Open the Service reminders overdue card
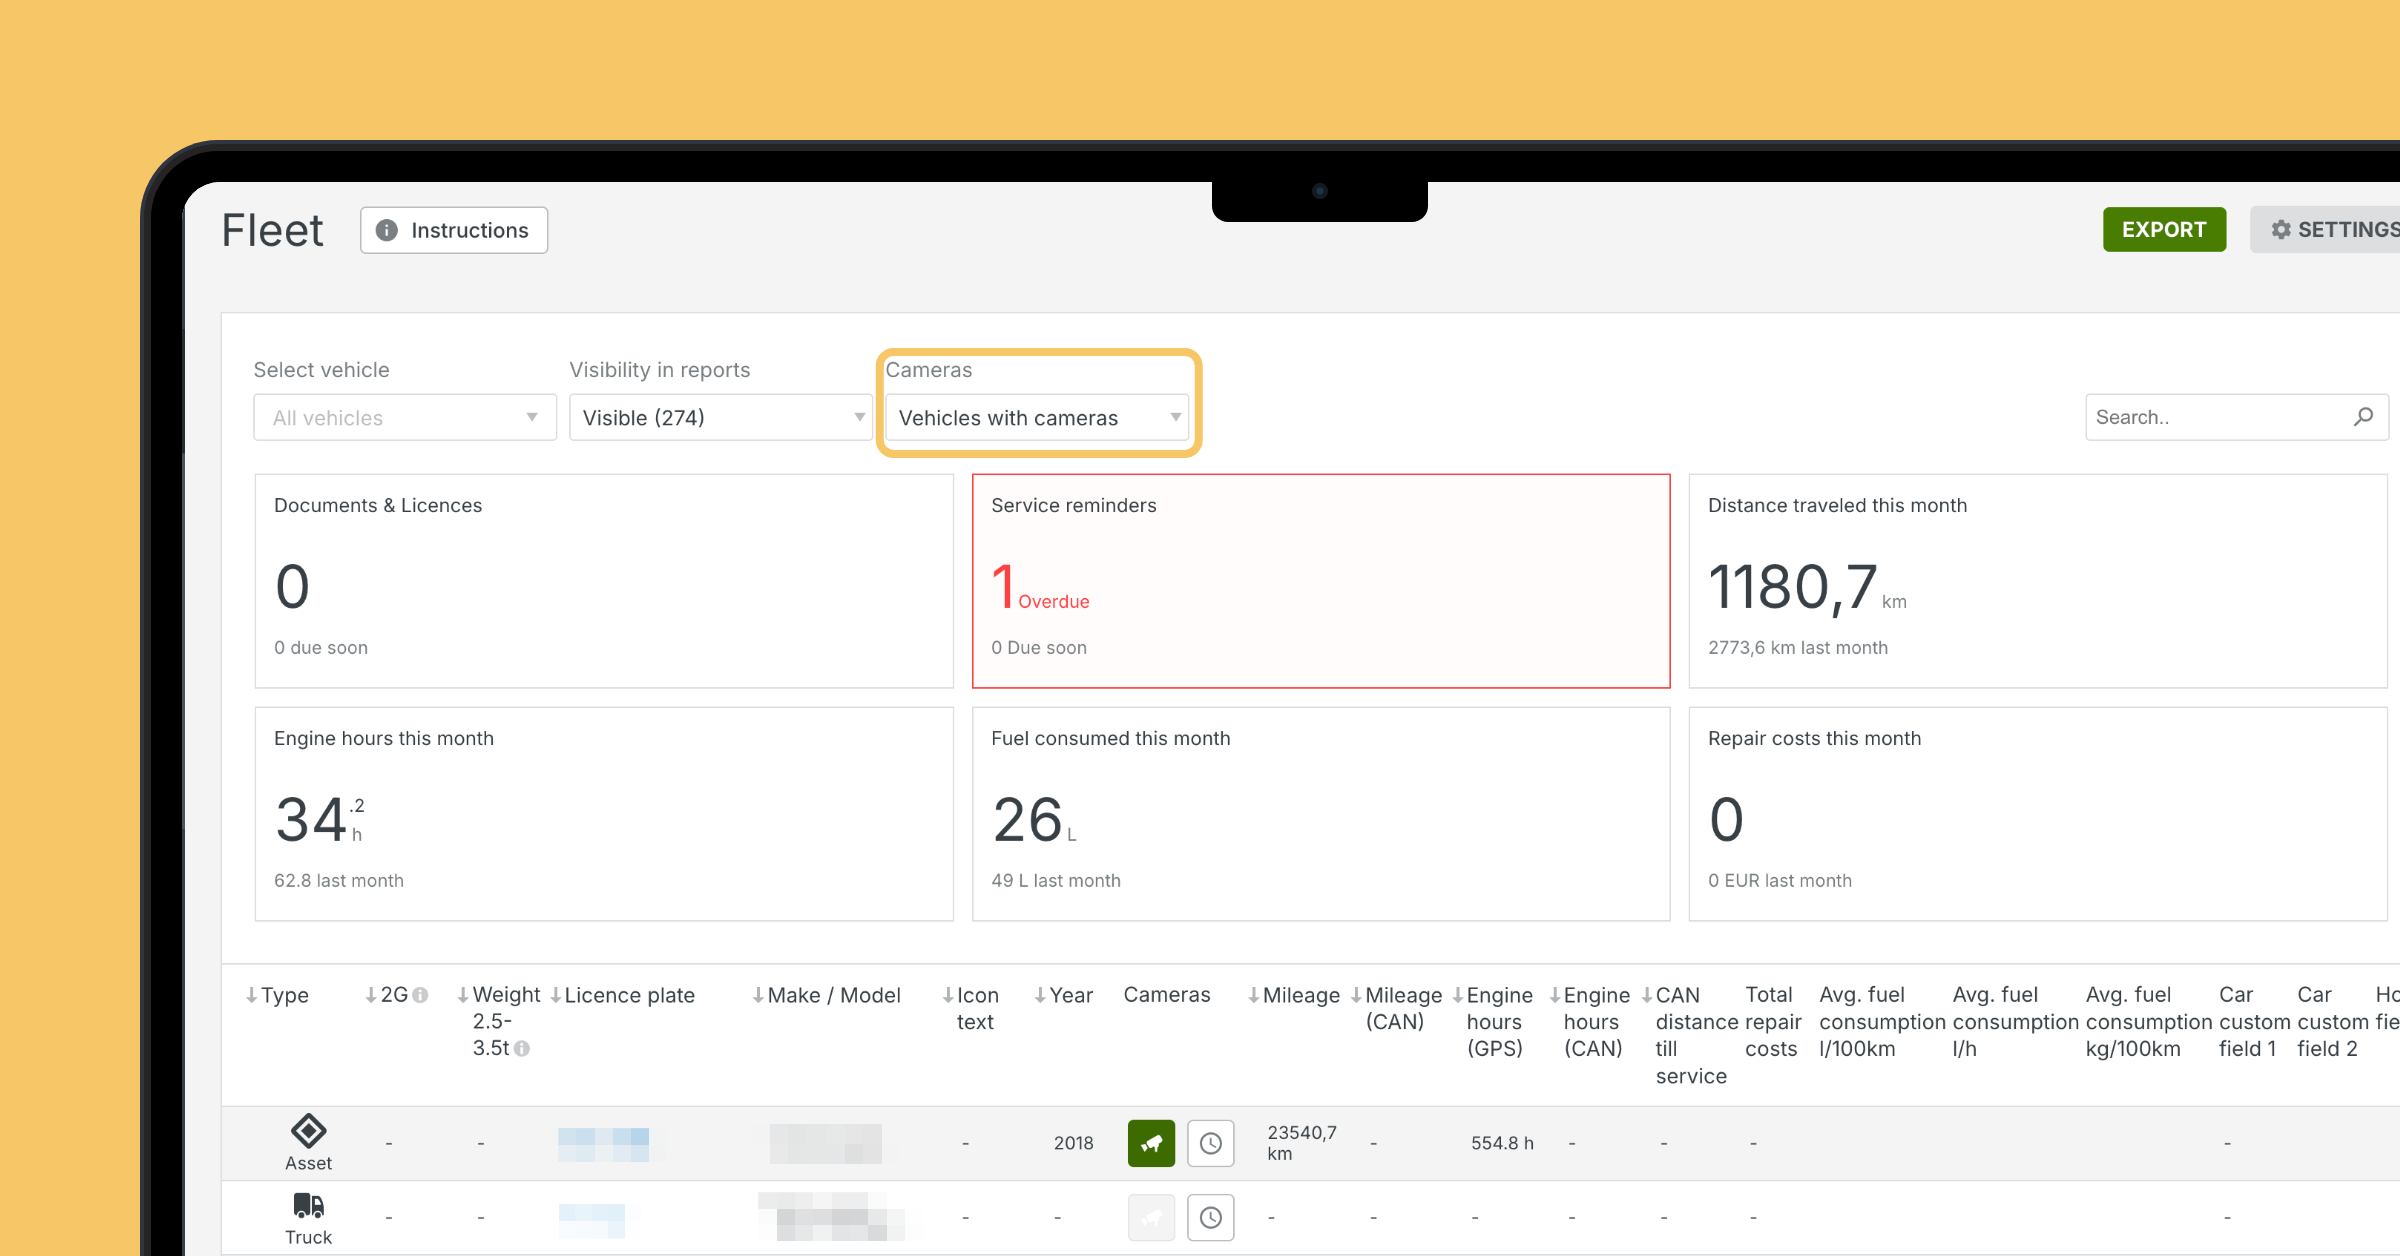The image size is (2400, 1256). click(1321, 581)
